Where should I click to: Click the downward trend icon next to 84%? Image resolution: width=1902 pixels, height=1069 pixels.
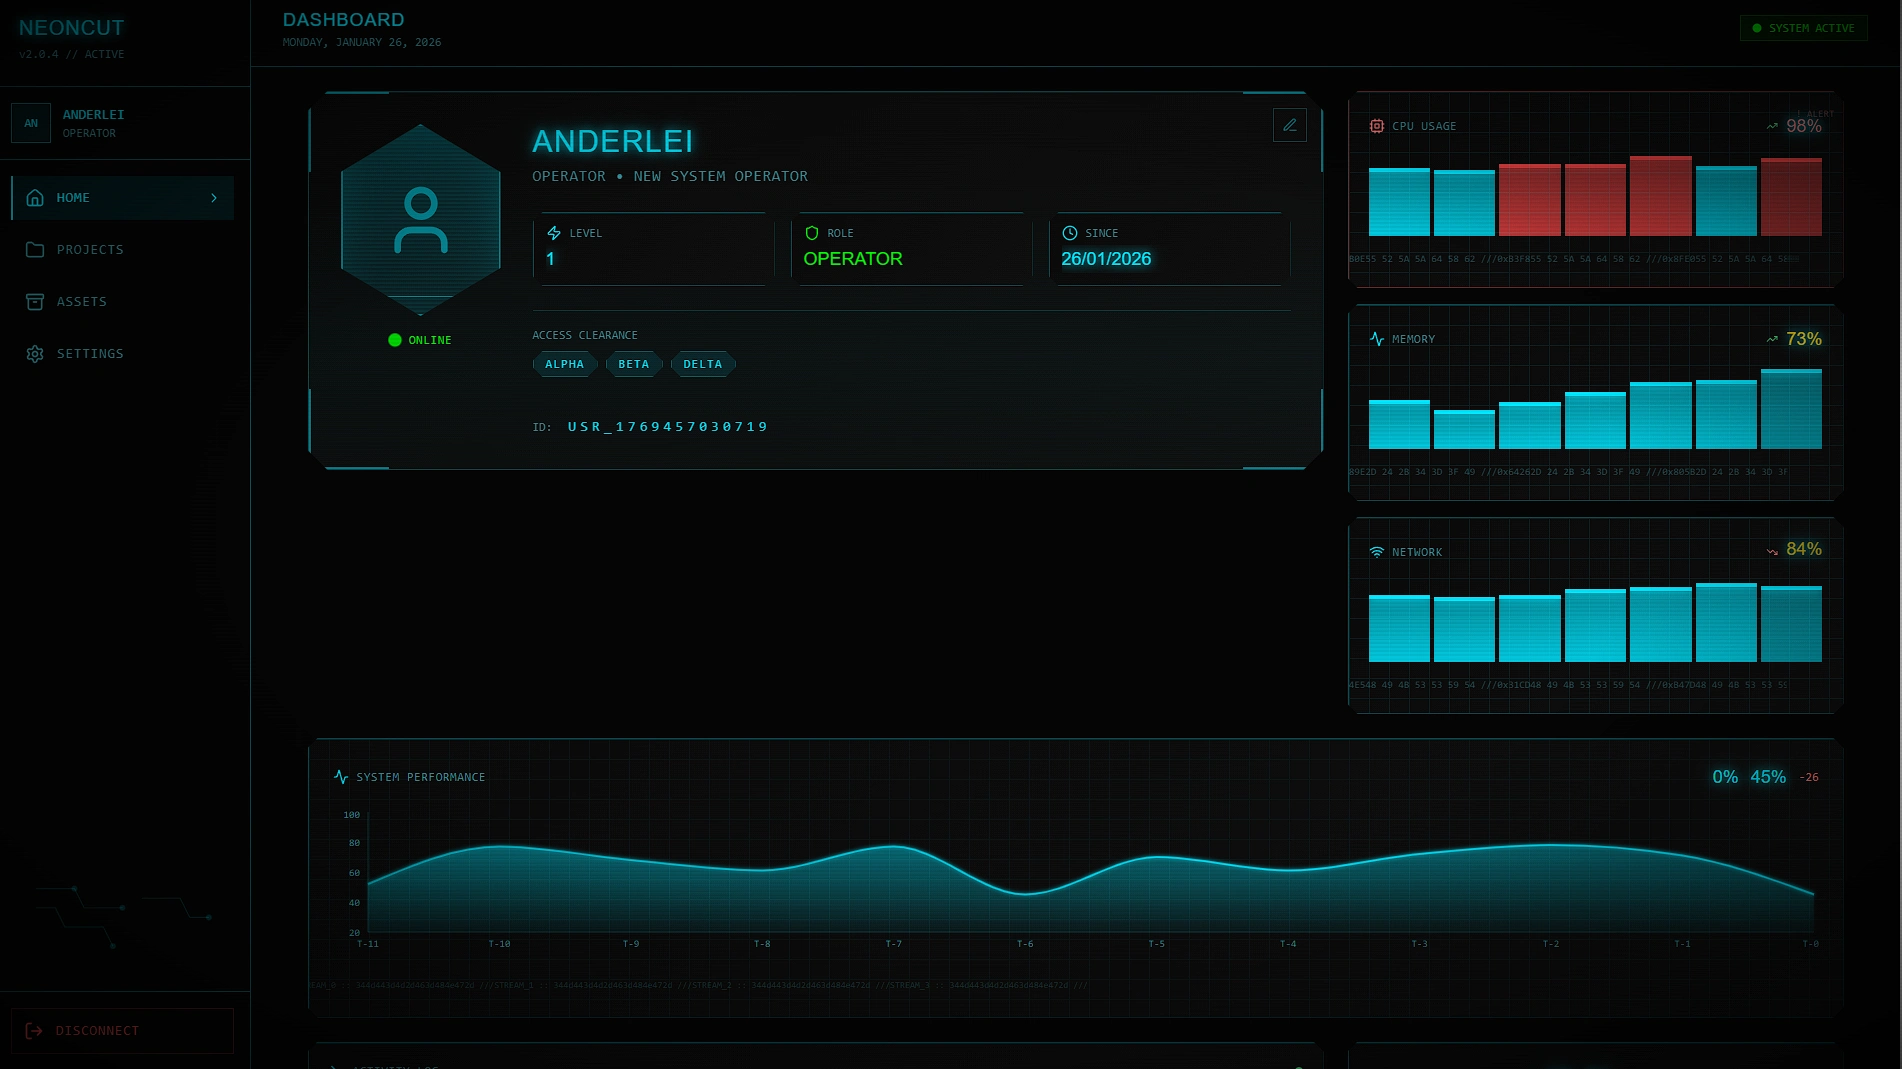pos(1772,551)
